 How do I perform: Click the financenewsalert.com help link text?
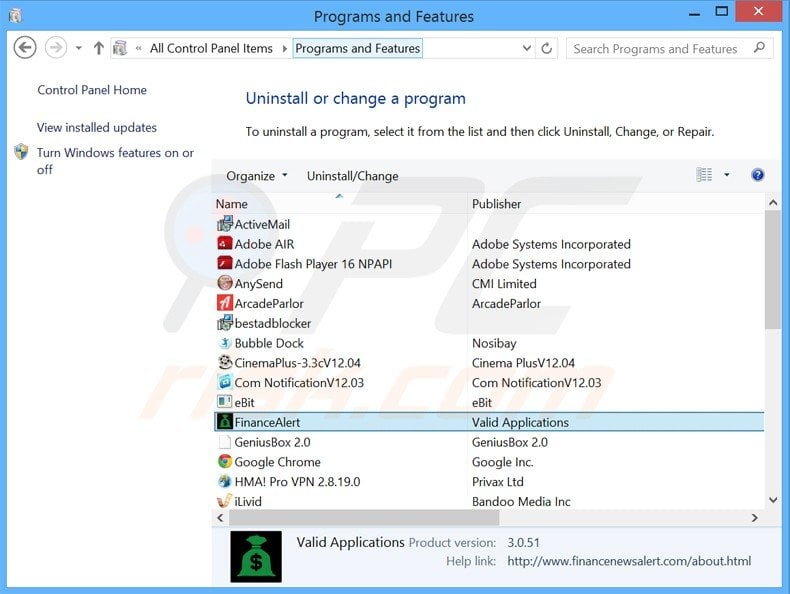point(629,561)
